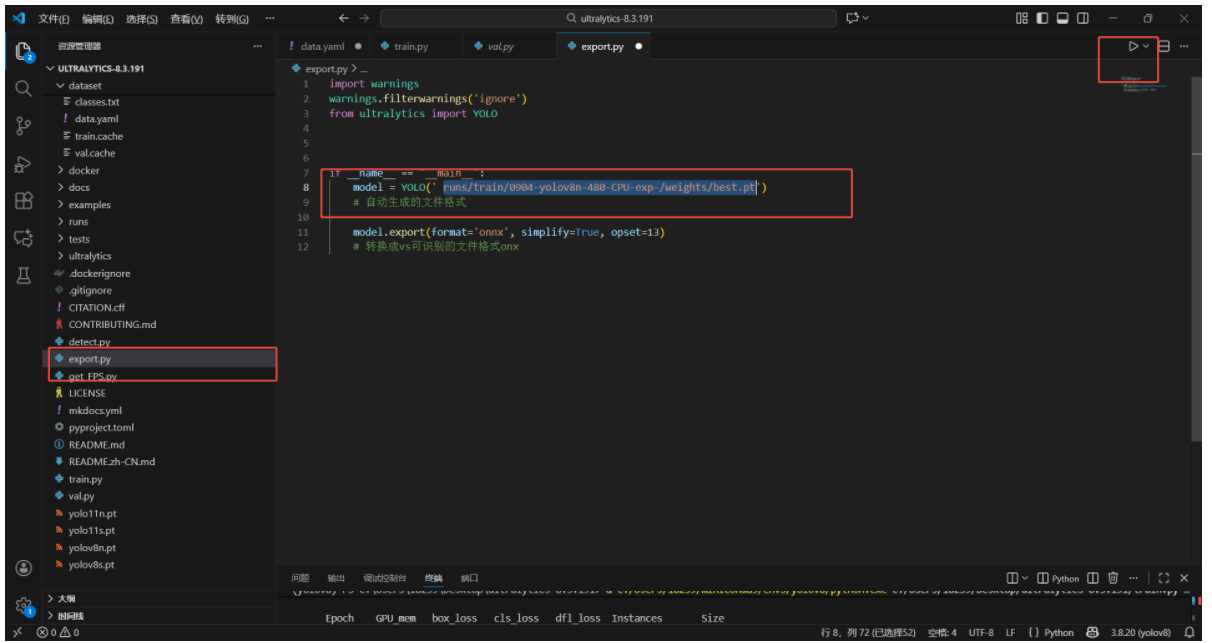Open the Accounts menu icon
Image resolution: width=1212 pixels, height=643 pixels.
point(23,567)
